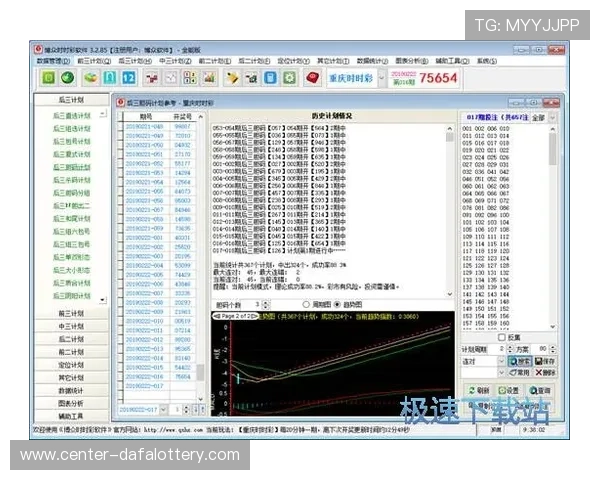Click the dark calculator-like toolbar icon
600x480 pixels.
pyautogui.click(x=251, y=78)
